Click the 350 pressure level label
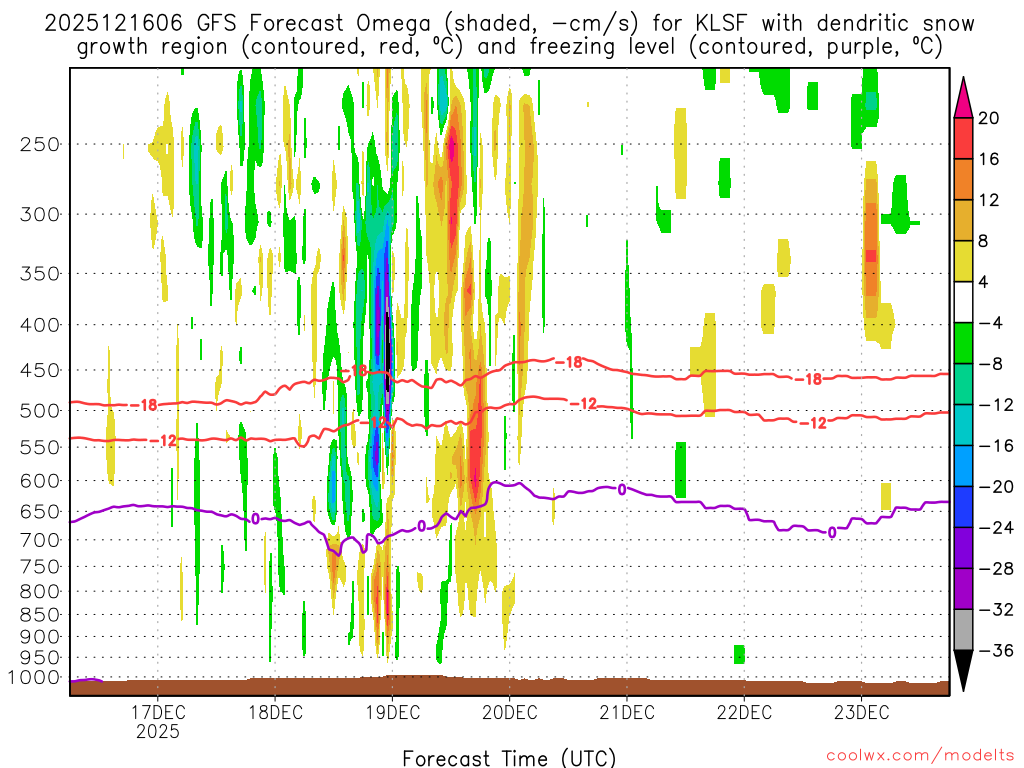 point(40,274)
